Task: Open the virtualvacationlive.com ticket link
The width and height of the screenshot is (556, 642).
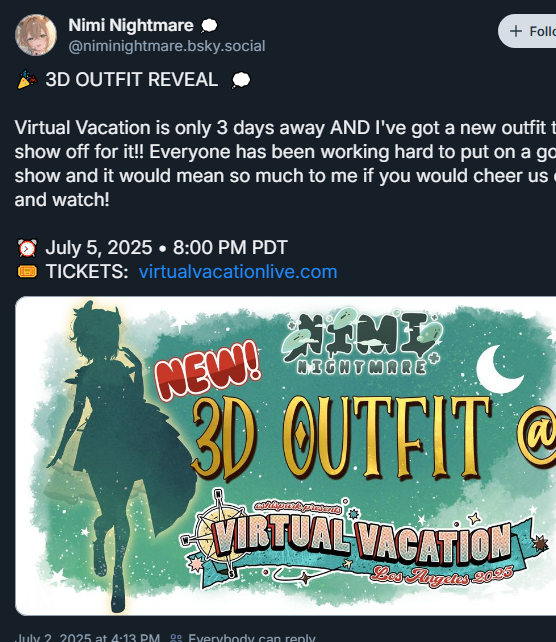Action: [238, 272]
